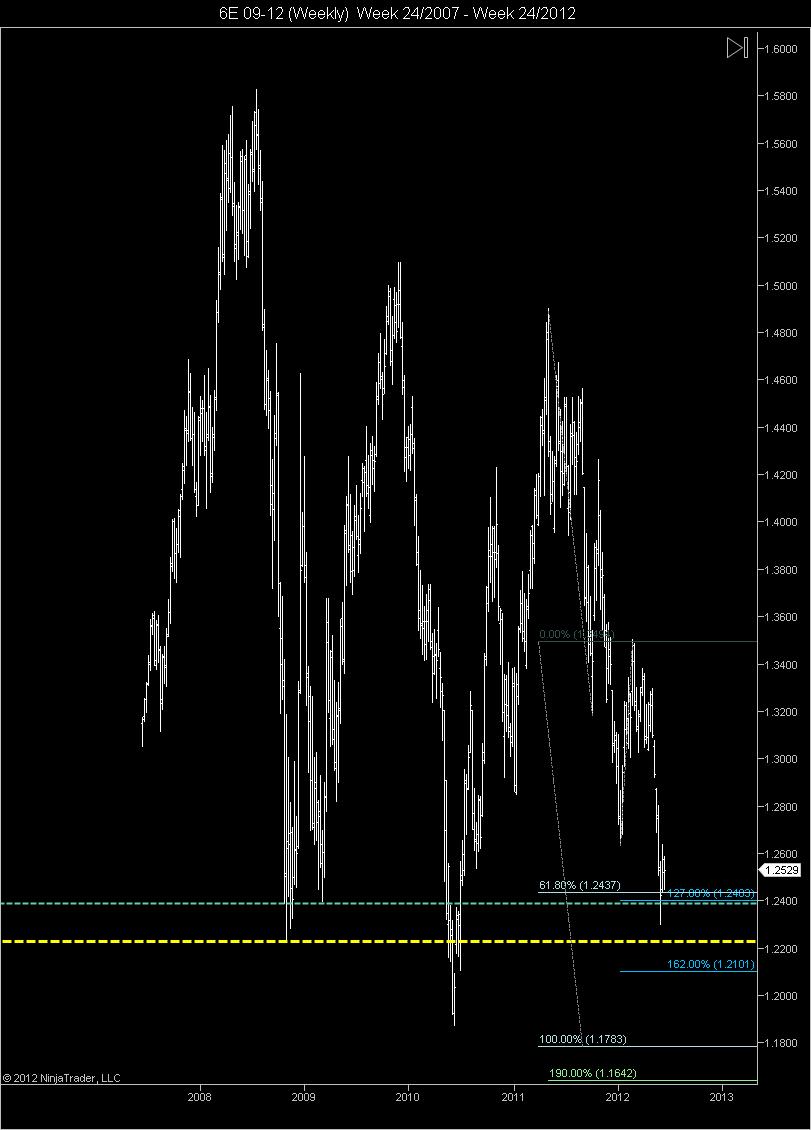Click the 1.3000 price axis label
This screenshot has height=1130, width=811.
pyautogui.click(x=781, y=759)
